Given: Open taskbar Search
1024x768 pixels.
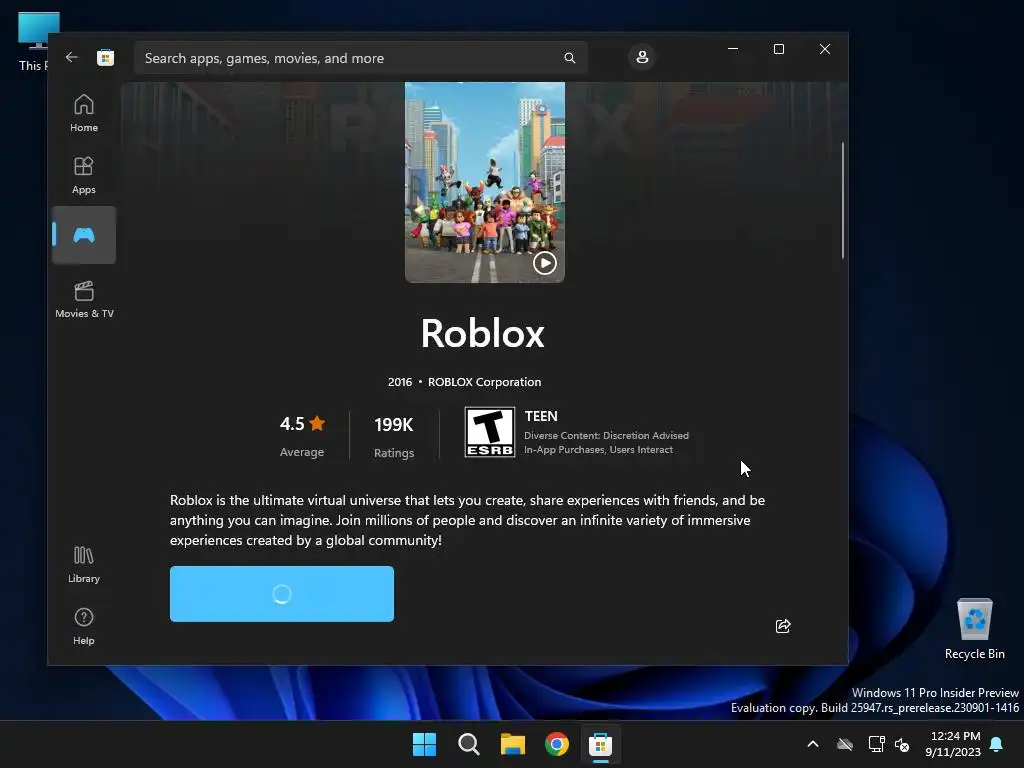Looking at the screenshot, I should 469,744.
